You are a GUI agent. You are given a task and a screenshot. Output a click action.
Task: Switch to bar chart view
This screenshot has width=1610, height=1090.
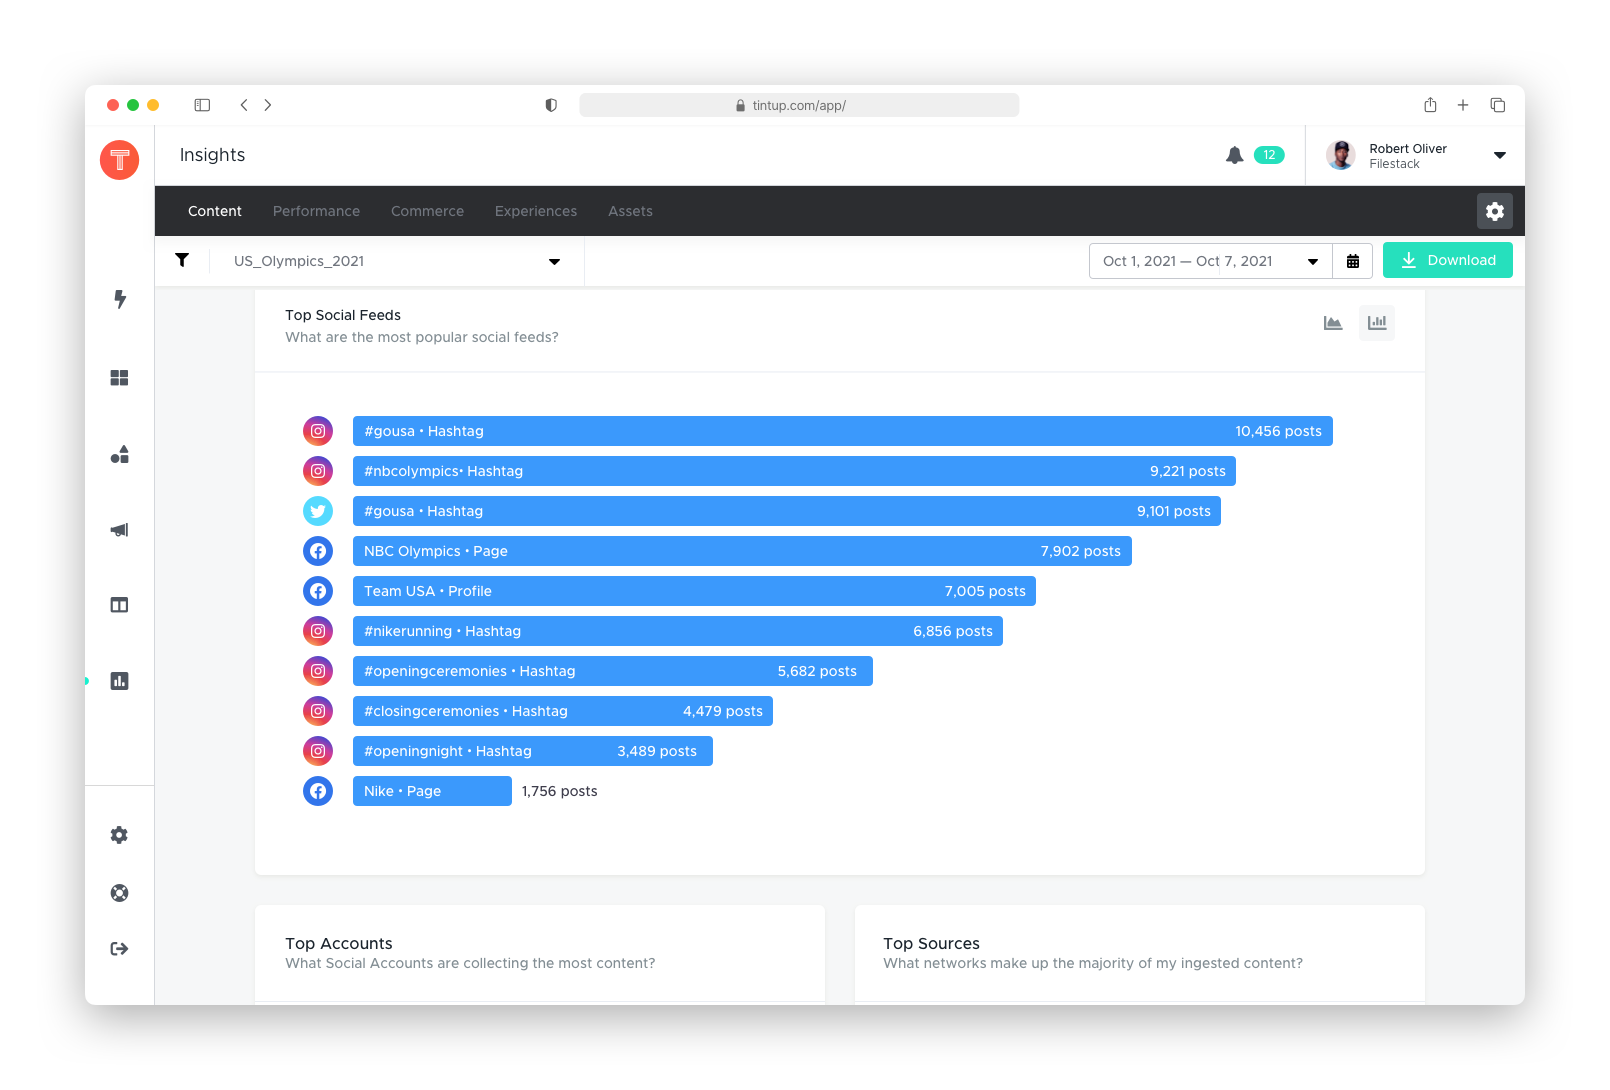pyautogui.click(x=1377, y=322)
